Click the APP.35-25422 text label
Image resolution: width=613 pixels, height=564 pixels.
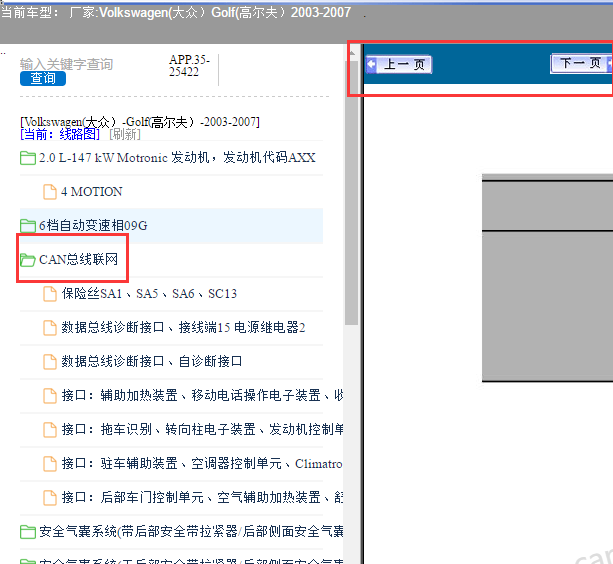(189, 66)
